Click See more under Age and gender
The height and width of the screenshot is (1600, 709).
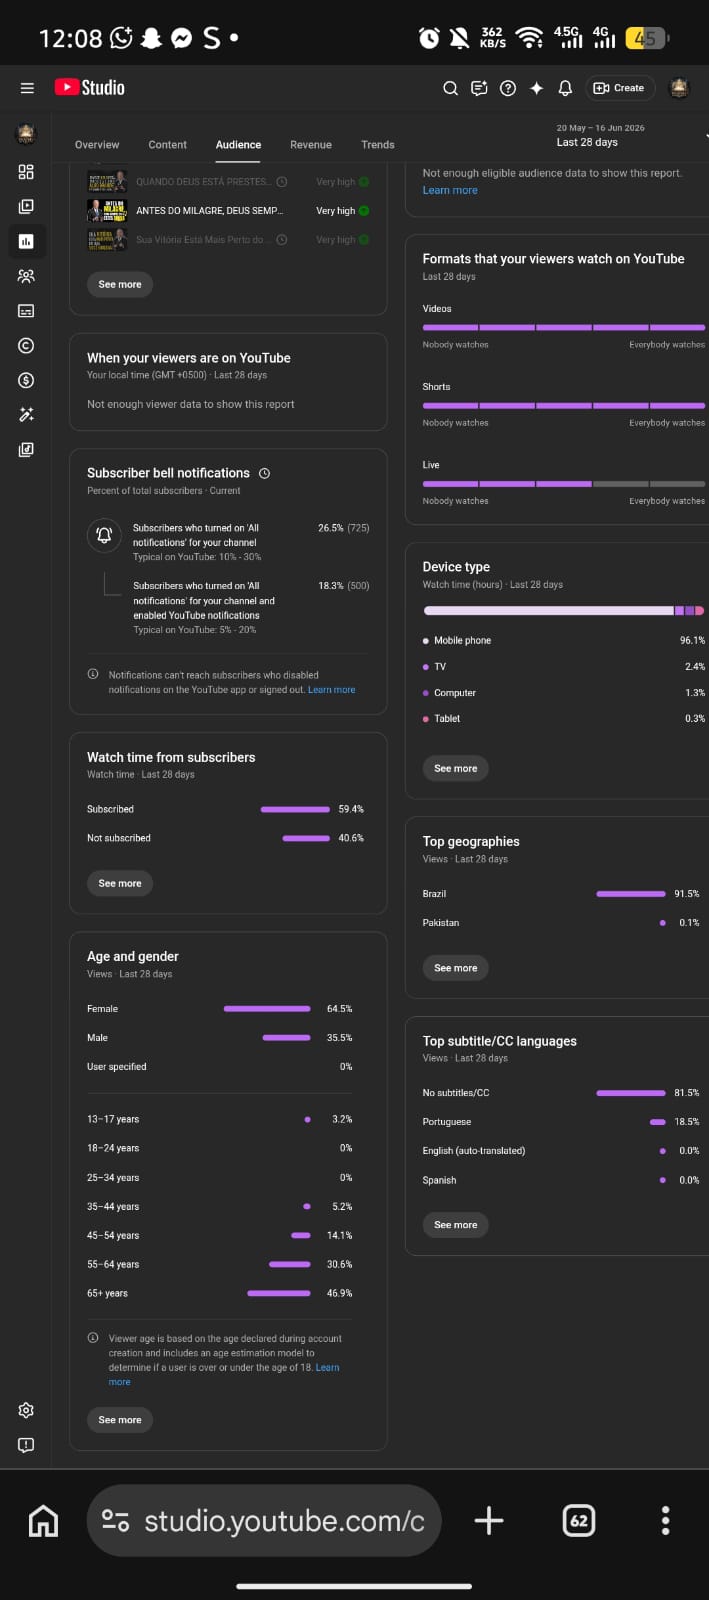pos(120,1419)
